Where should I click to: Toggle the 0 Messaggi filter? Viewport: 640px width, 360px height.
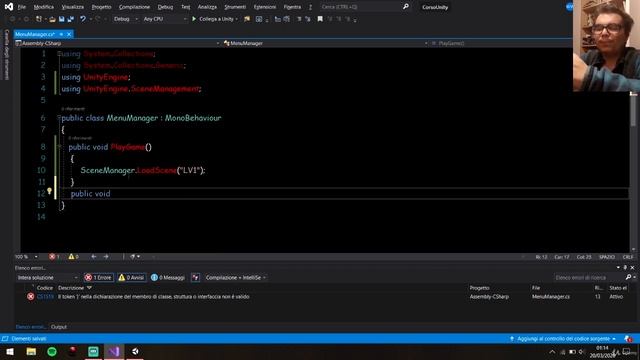tap(168, 278)
